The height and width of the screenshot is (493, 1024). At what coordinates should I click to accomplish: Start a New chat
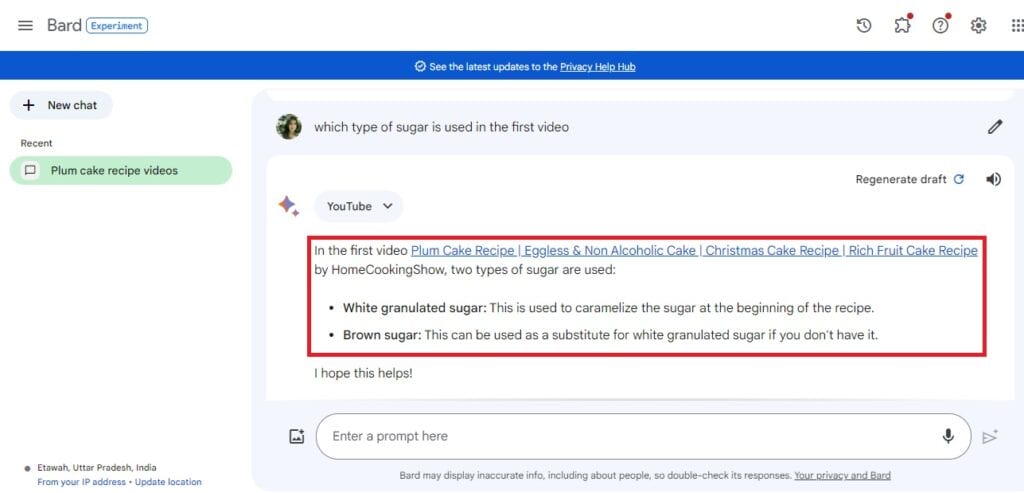(61, 105)
